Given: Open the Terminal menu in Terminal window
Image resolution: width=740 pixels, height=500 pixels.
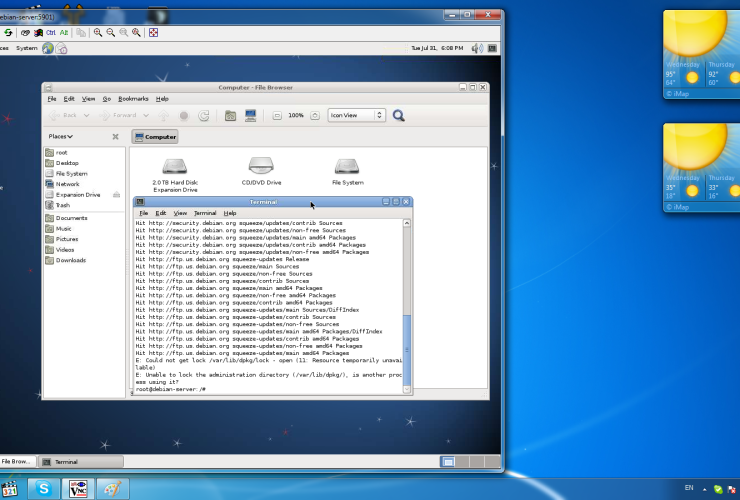Looking at the screenshot, I should tap(205, 213).
